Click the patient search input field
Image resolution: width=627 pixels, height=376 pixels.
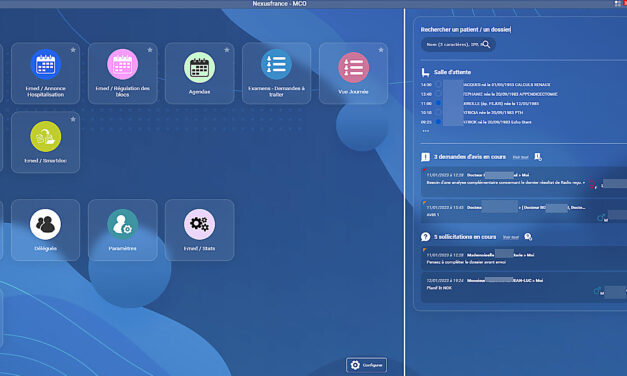[453, 44]
